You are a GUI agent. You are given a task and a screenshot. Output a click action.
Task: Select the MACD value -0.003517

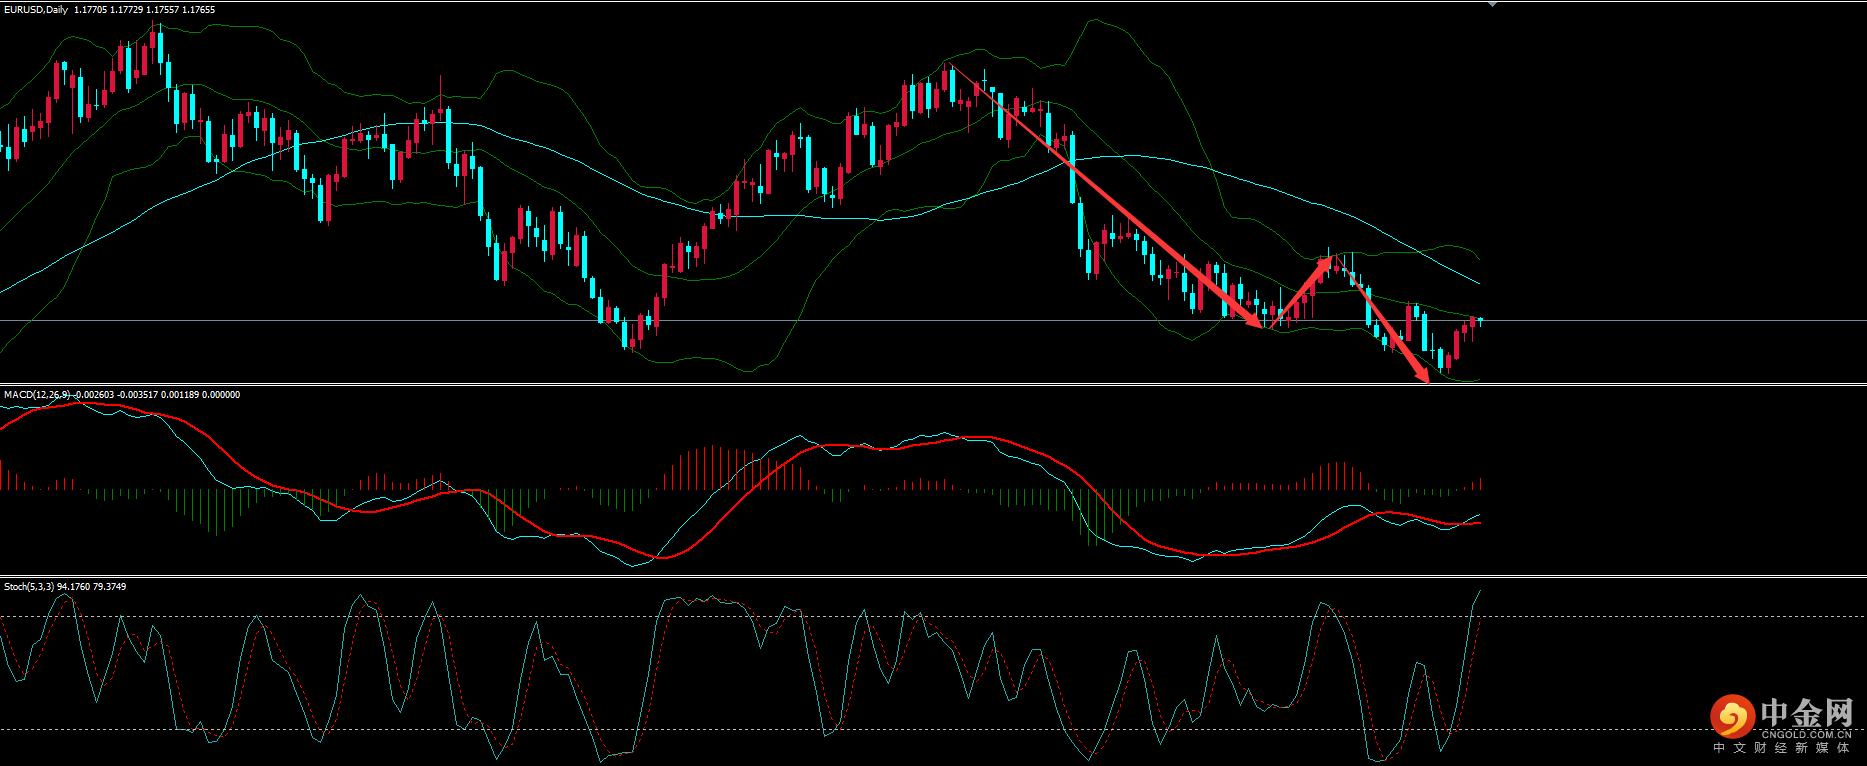137,395
